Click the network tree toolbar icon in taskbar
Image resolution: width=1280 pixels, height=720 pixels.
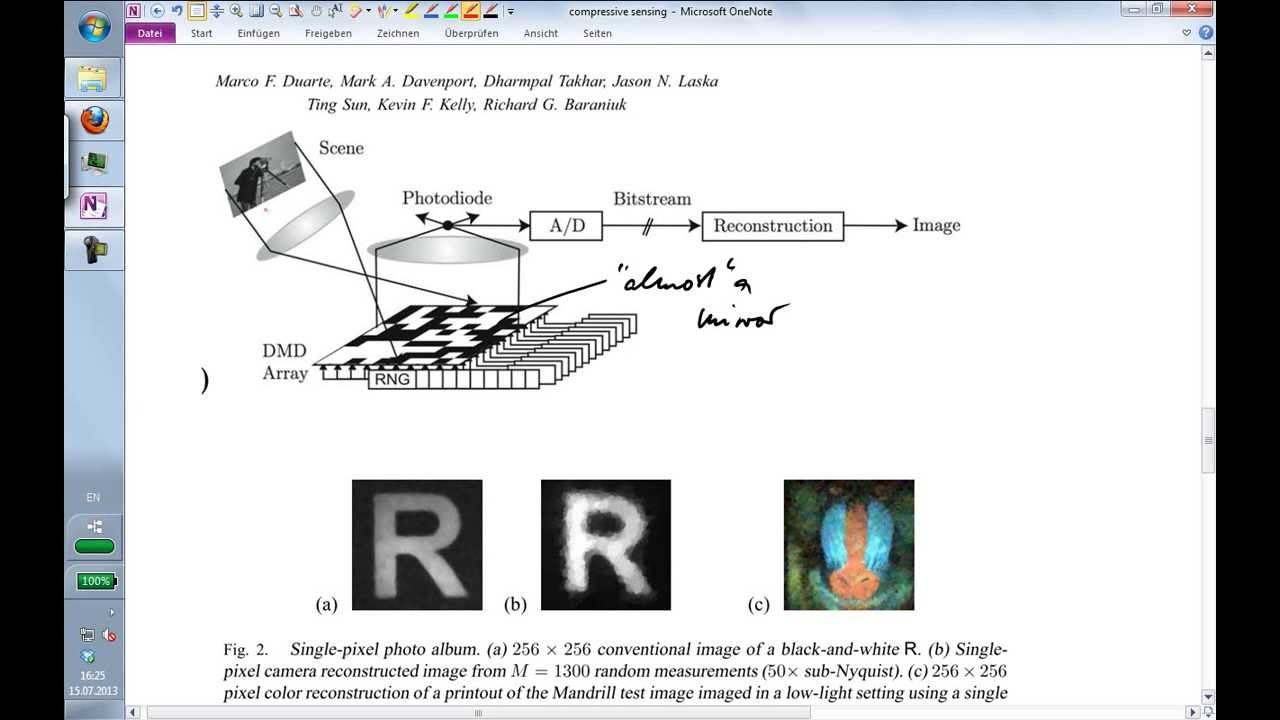94,526
